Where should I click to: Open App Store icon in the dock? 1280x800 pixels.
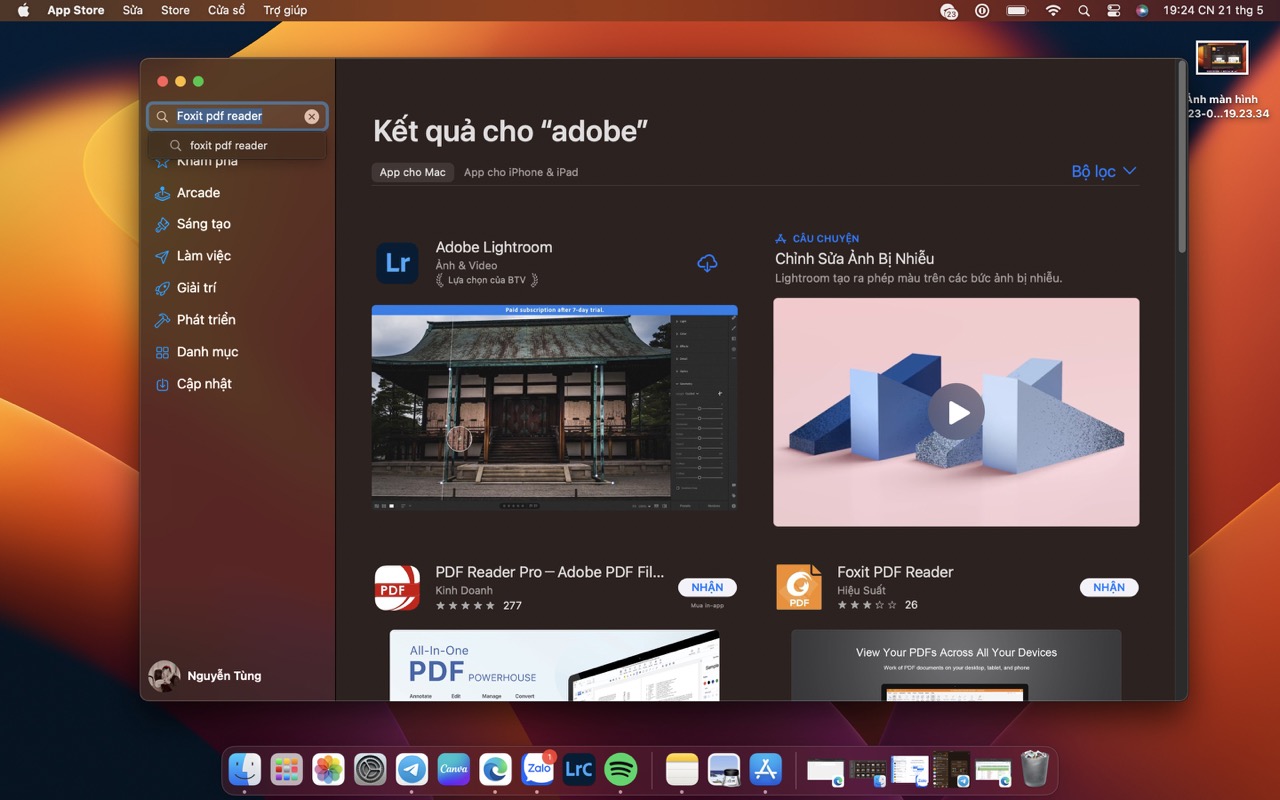click(766, 769)
